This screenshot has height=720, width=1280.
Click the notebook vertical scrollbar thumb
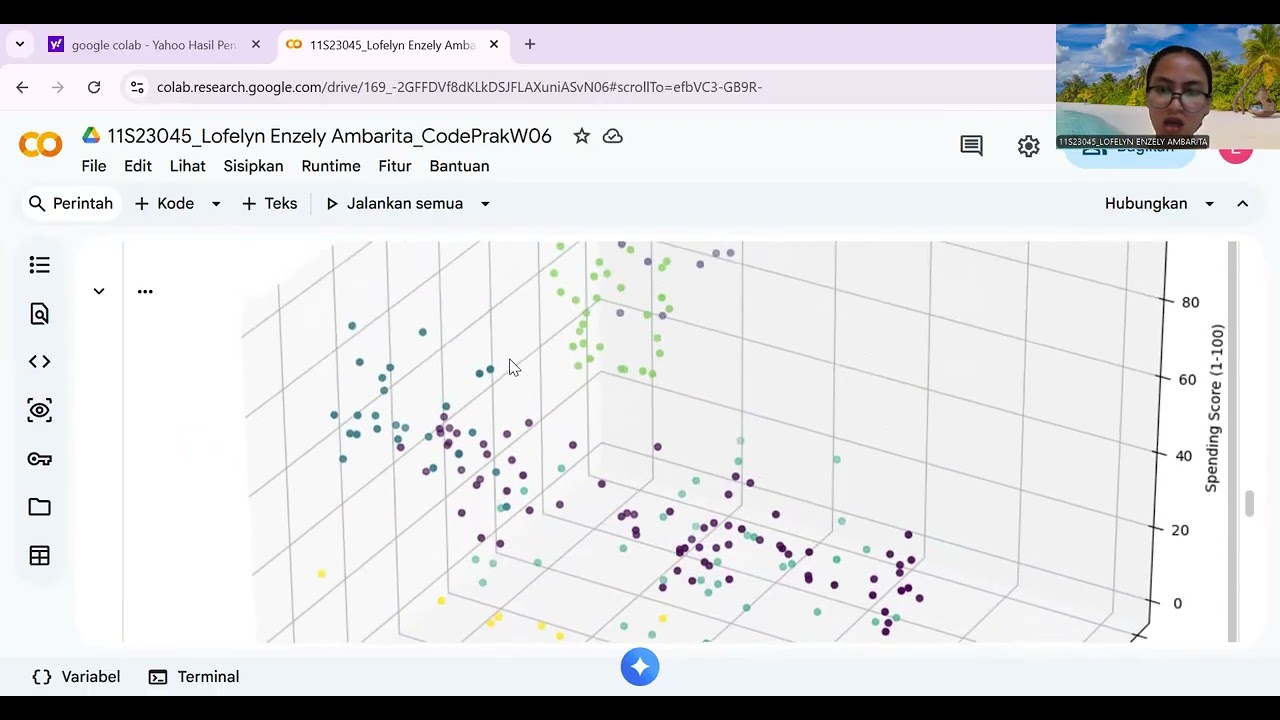tap(1249, 504)
